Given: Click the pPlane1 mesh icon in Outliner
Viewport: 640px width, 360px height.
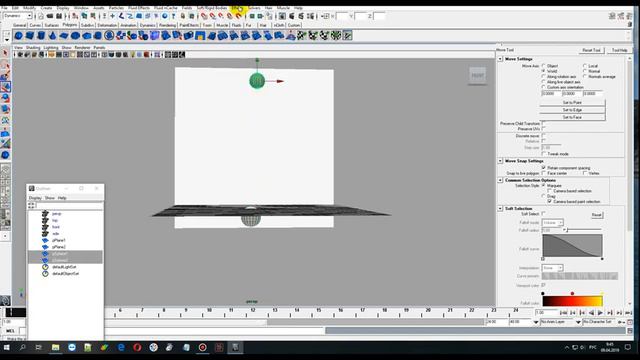Looking at the screenshot, I should pos(45,240).
